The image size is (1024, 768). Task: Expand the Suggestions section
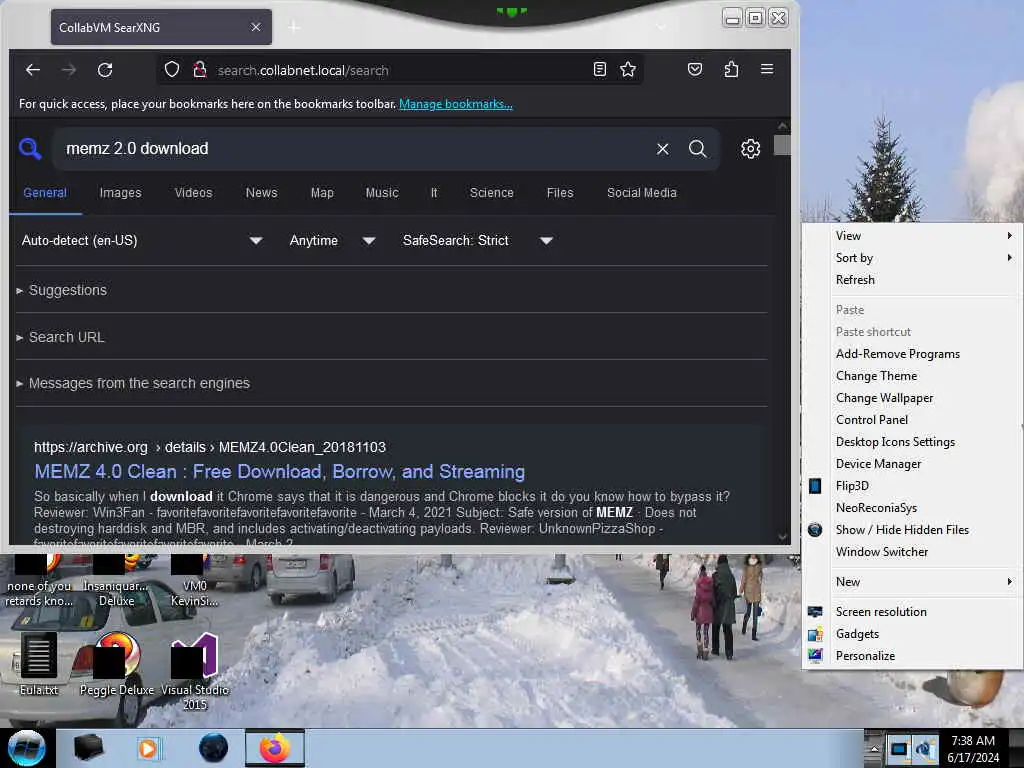coord(61,290)
